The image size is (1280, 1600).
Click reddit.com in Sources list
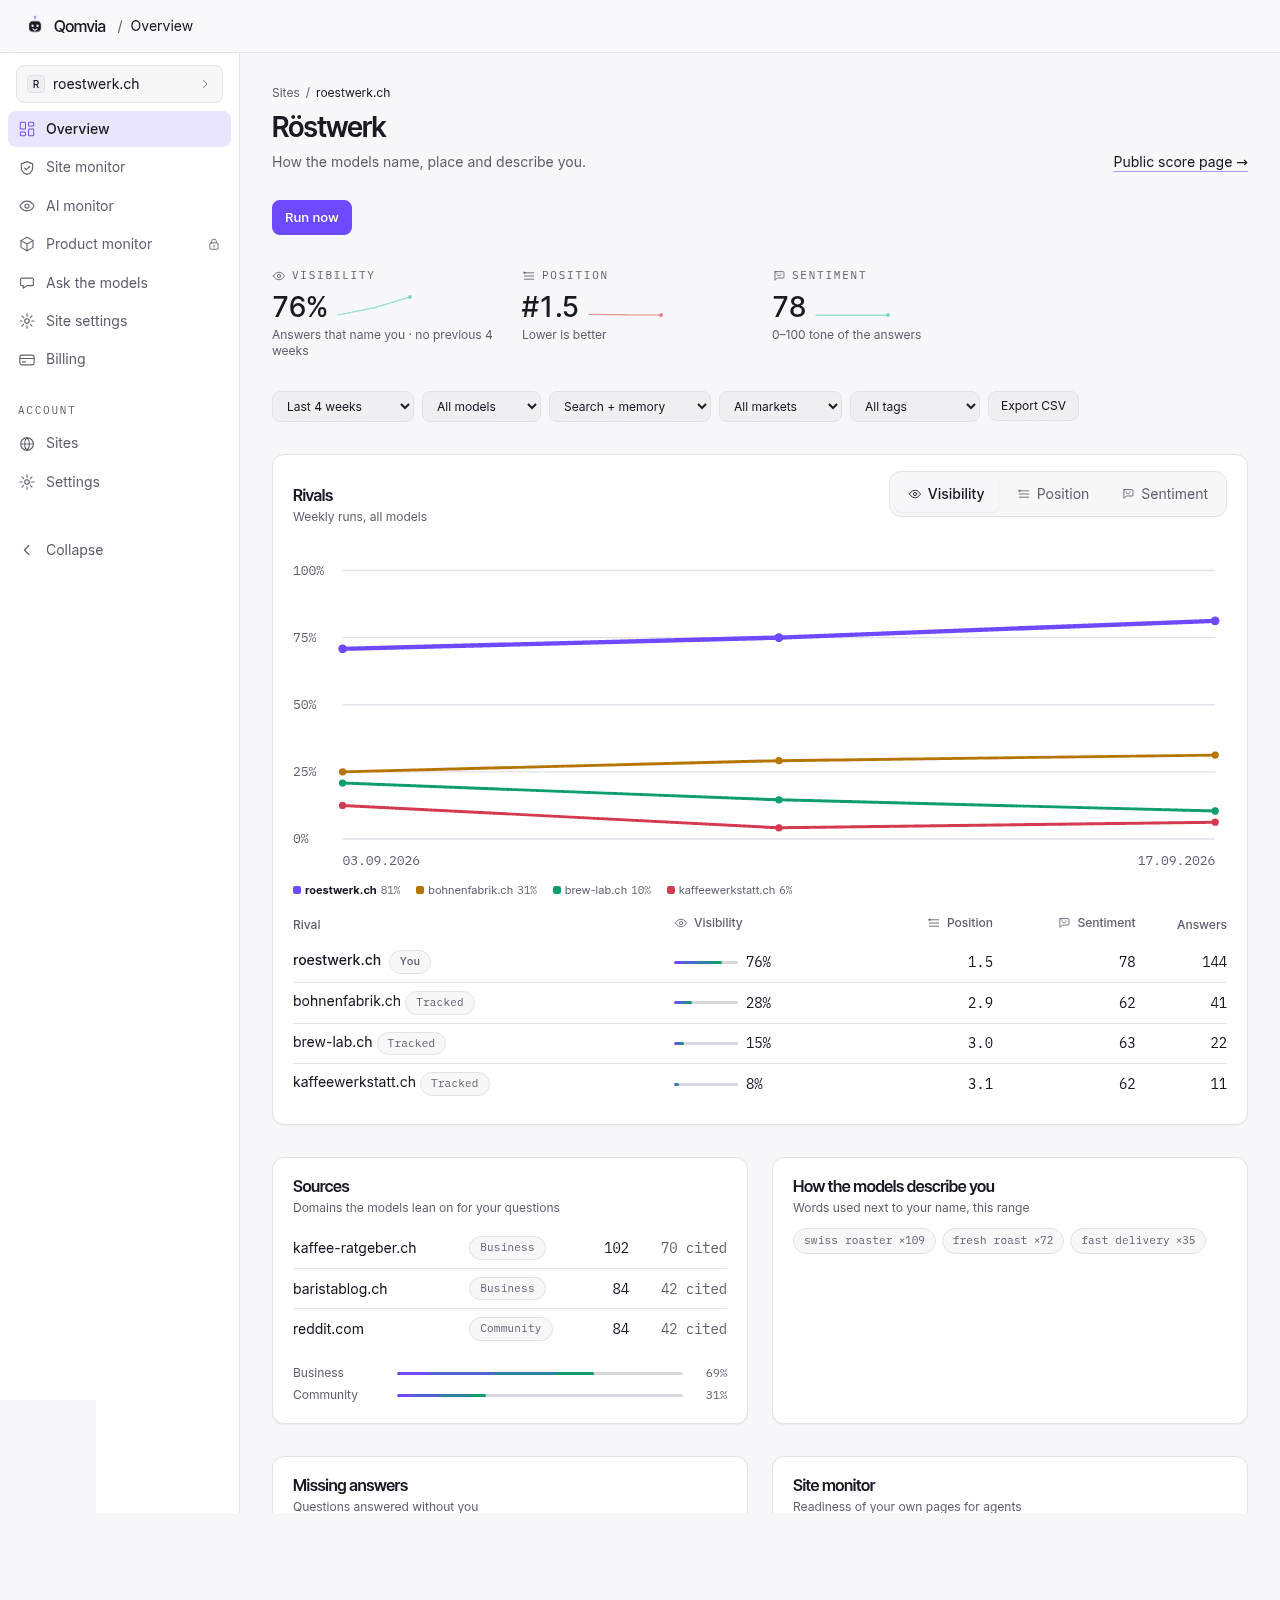[328, 1329]
